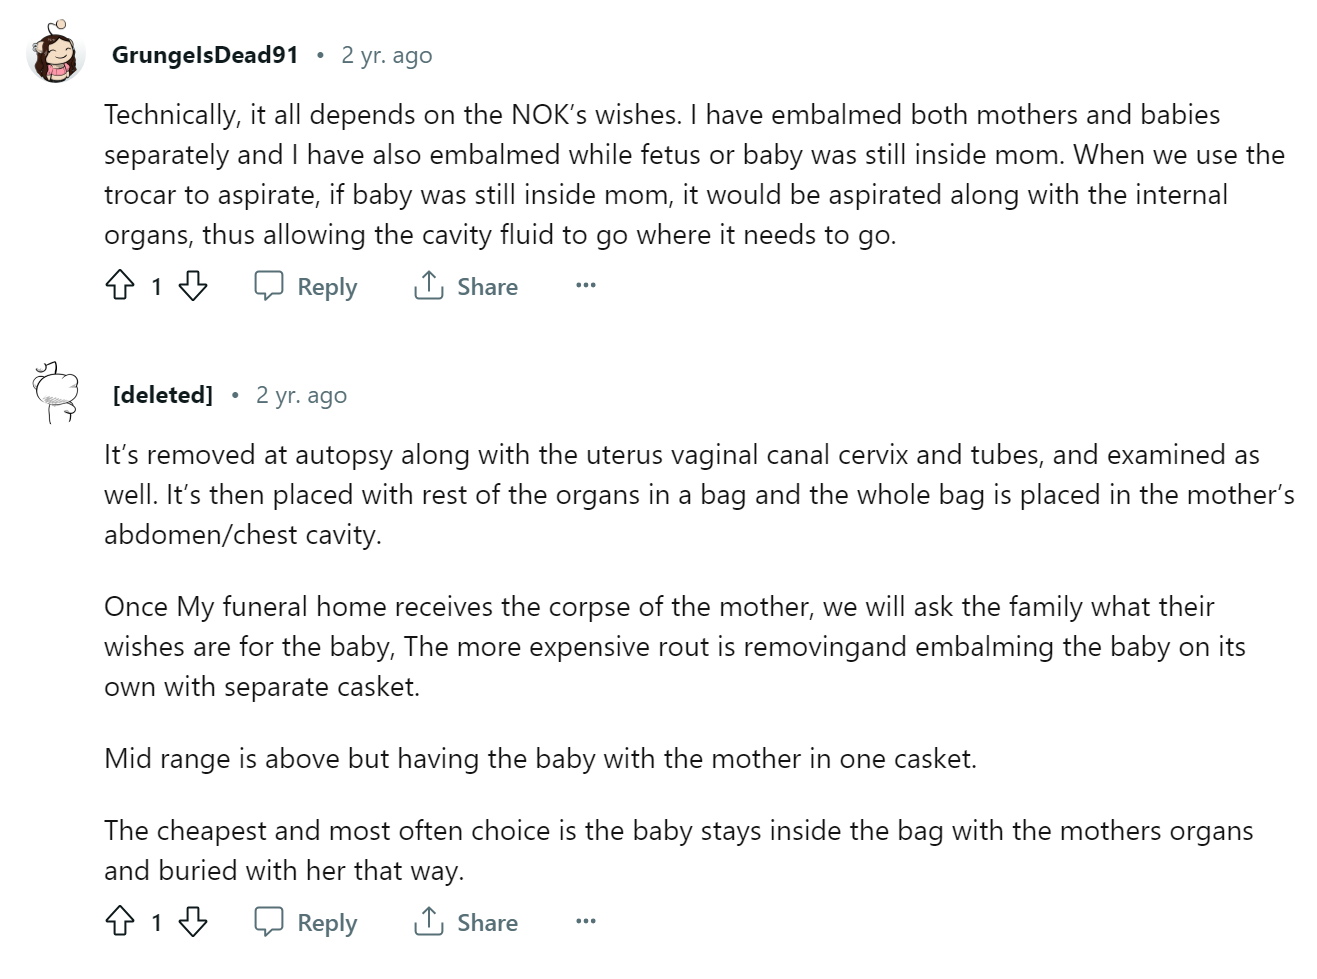Open GrungeIsDead91's user profile link
This screenshot has height=979, width=1317.
coord(205,55)
